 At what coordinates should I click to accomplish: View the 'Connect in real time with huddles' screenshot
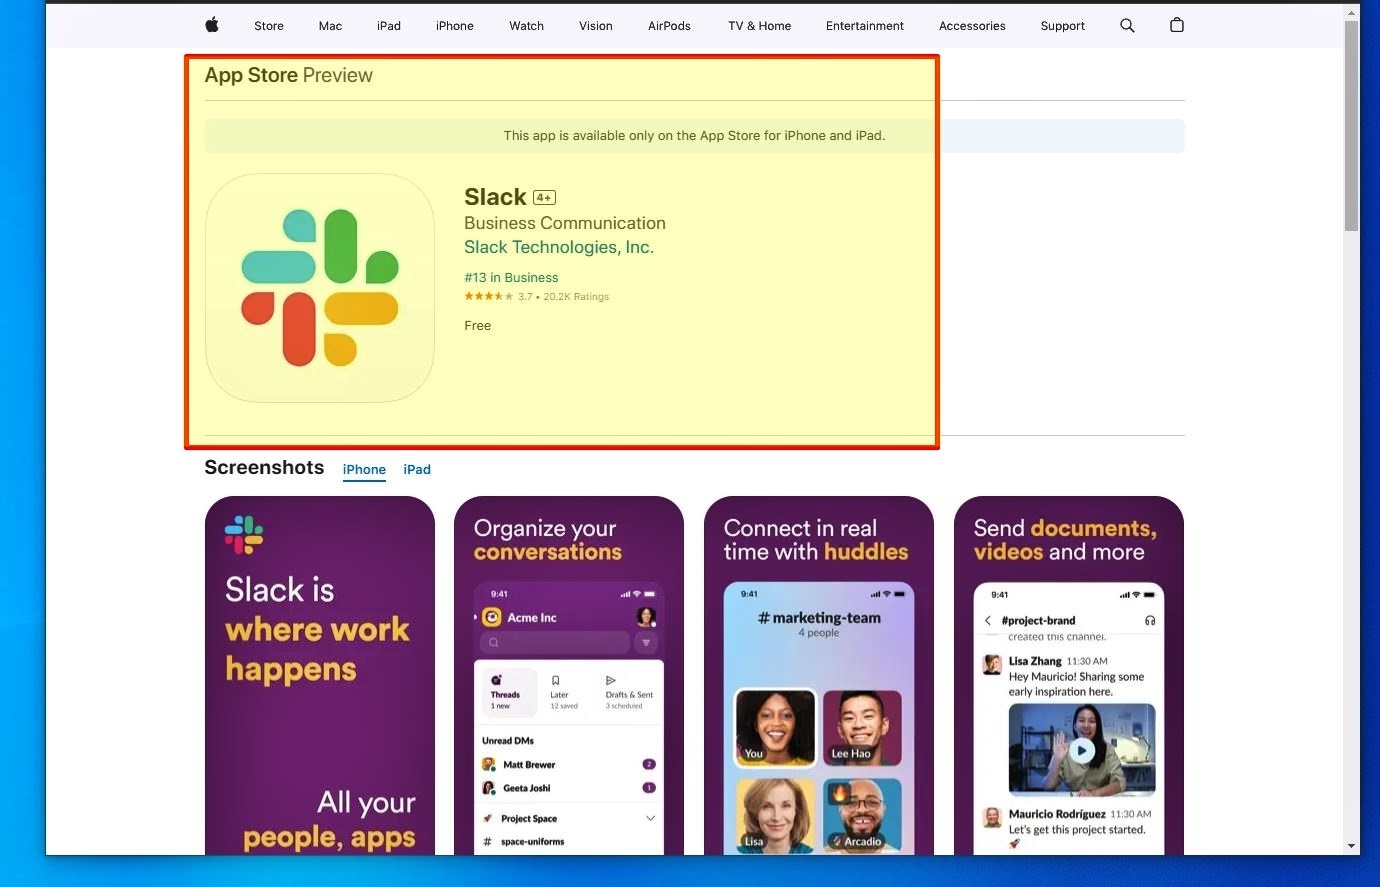819,675
